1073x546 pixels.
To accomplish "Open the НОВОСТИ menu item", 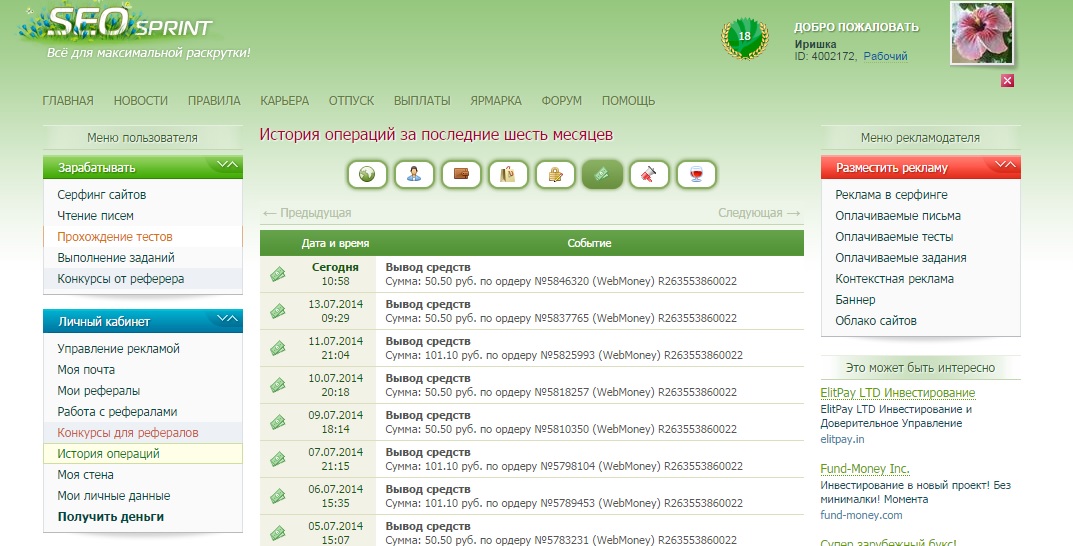I will (140, 101).
